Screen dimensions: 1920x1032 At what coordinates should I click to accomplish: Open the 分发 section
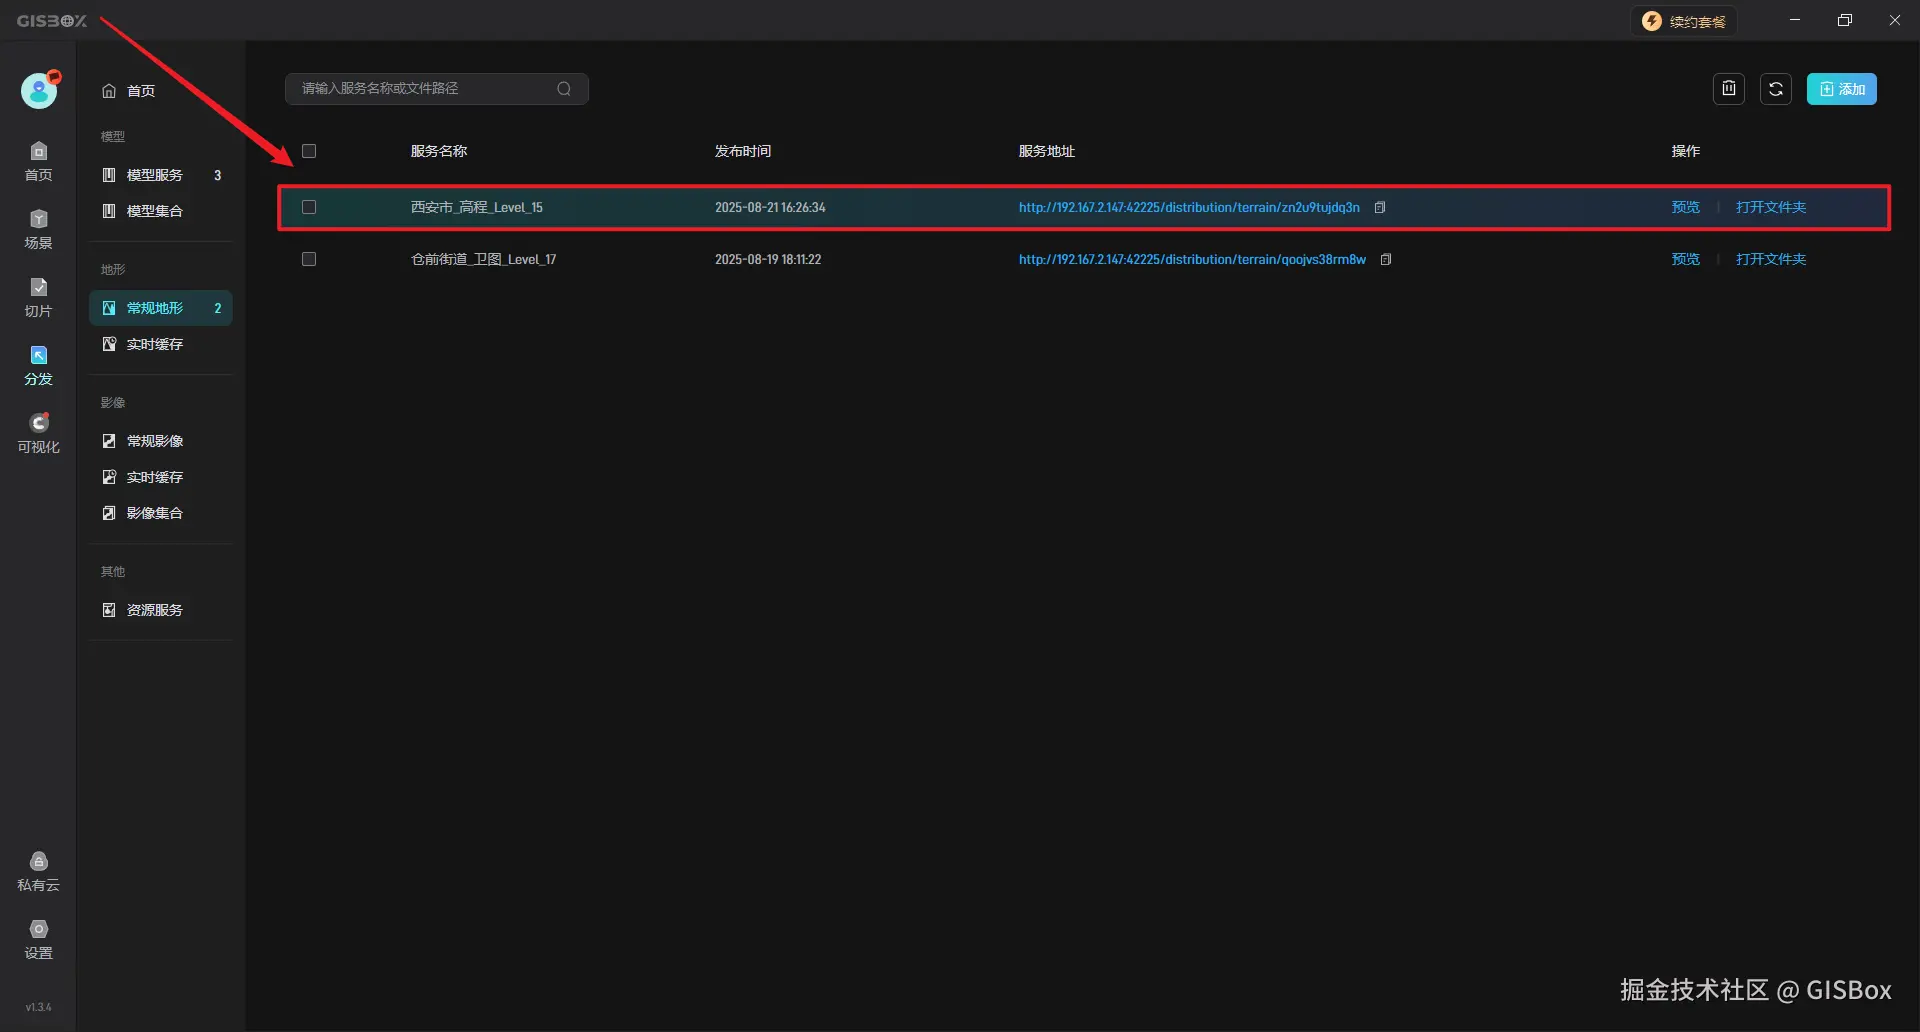point(38,366)
